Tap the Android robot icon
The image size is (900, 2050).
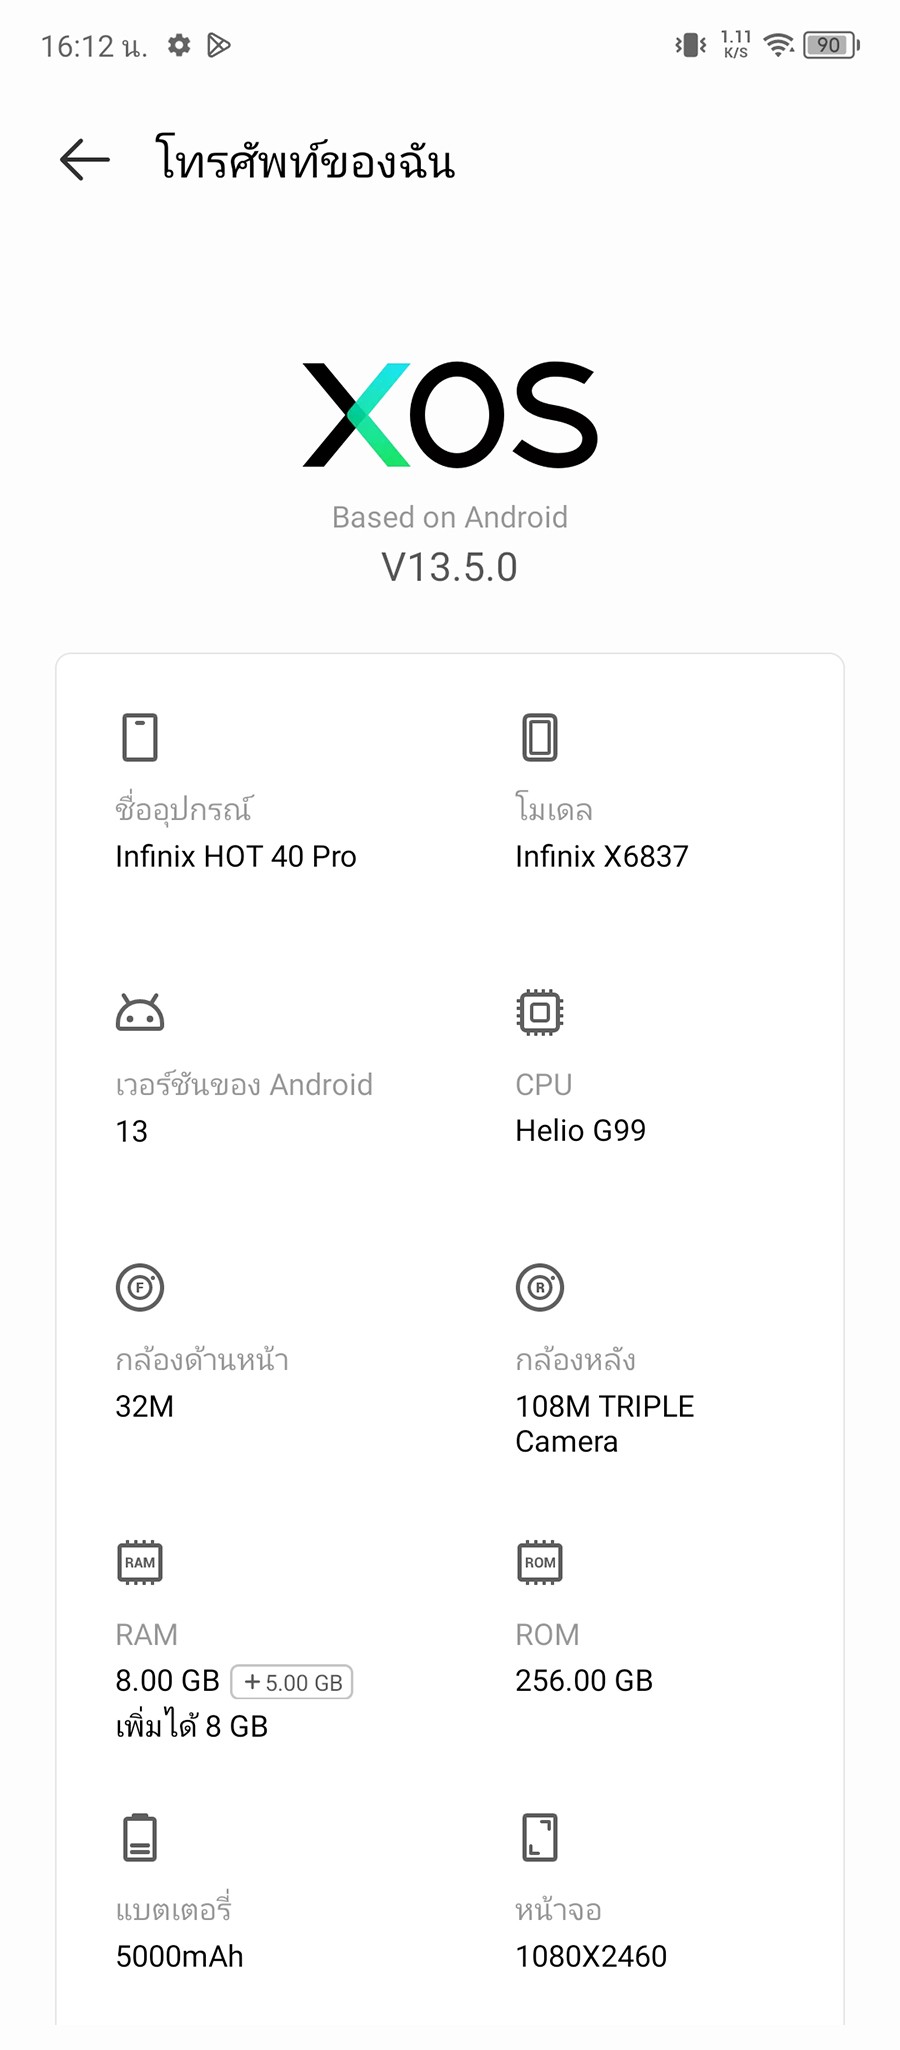tap(140, 1013)
